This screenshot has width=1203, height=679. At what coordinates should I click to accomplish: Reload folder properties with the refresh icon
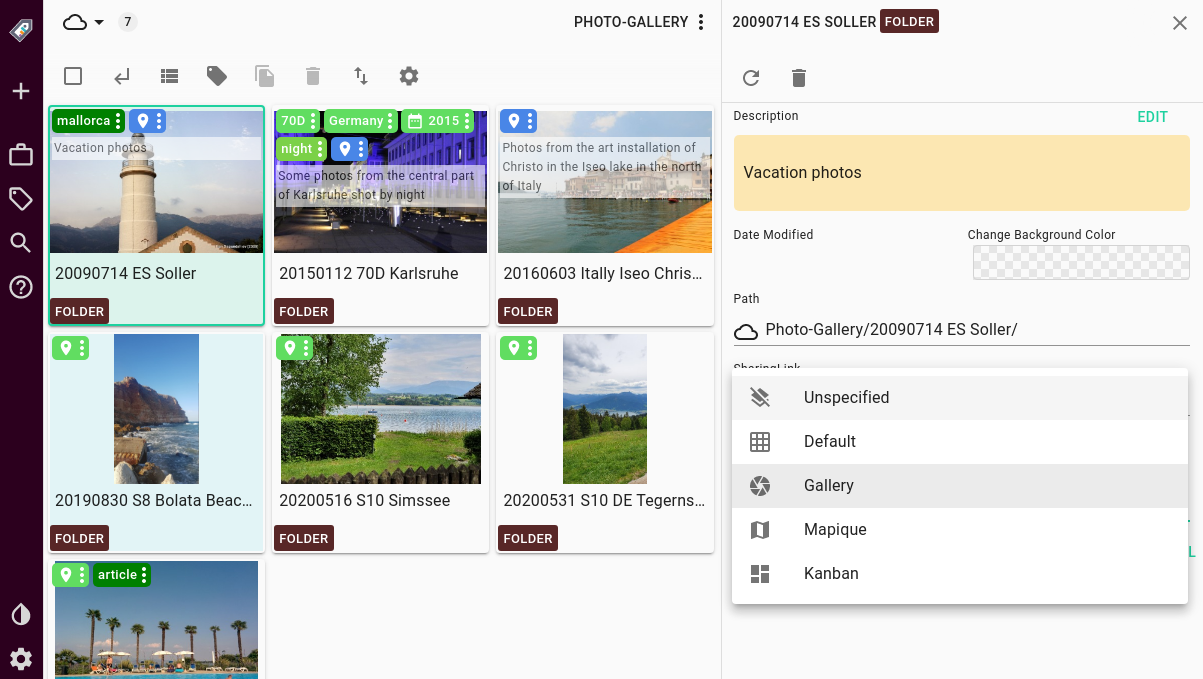point(751,78)
